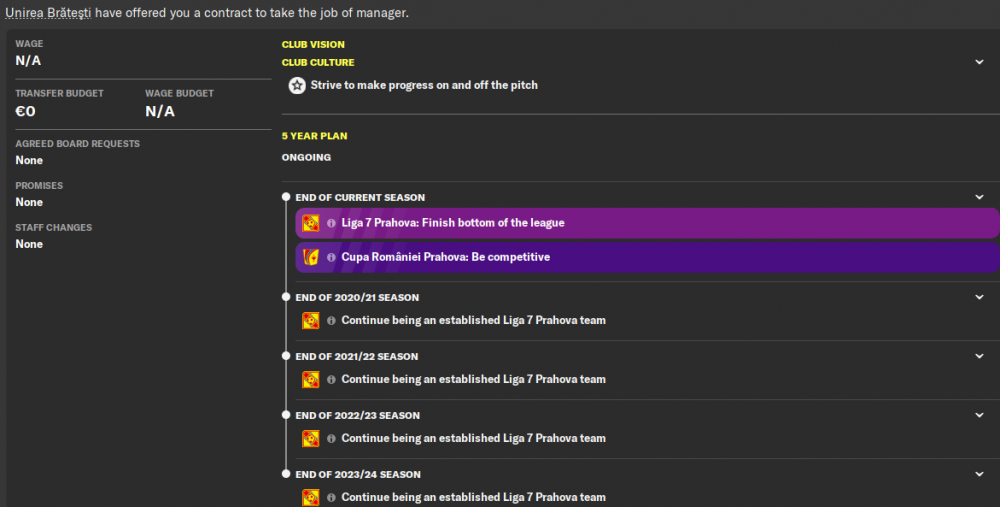Click None under Promises
Screen dimensions: 1000x507
coord(29,202)
